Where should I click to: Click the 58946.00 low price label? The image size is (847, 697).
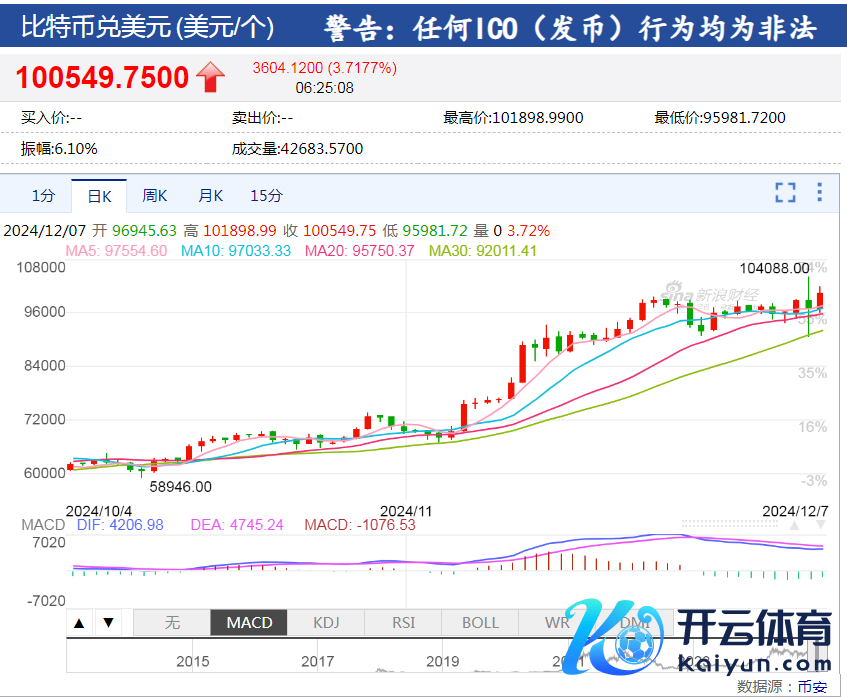click(181, 487)
